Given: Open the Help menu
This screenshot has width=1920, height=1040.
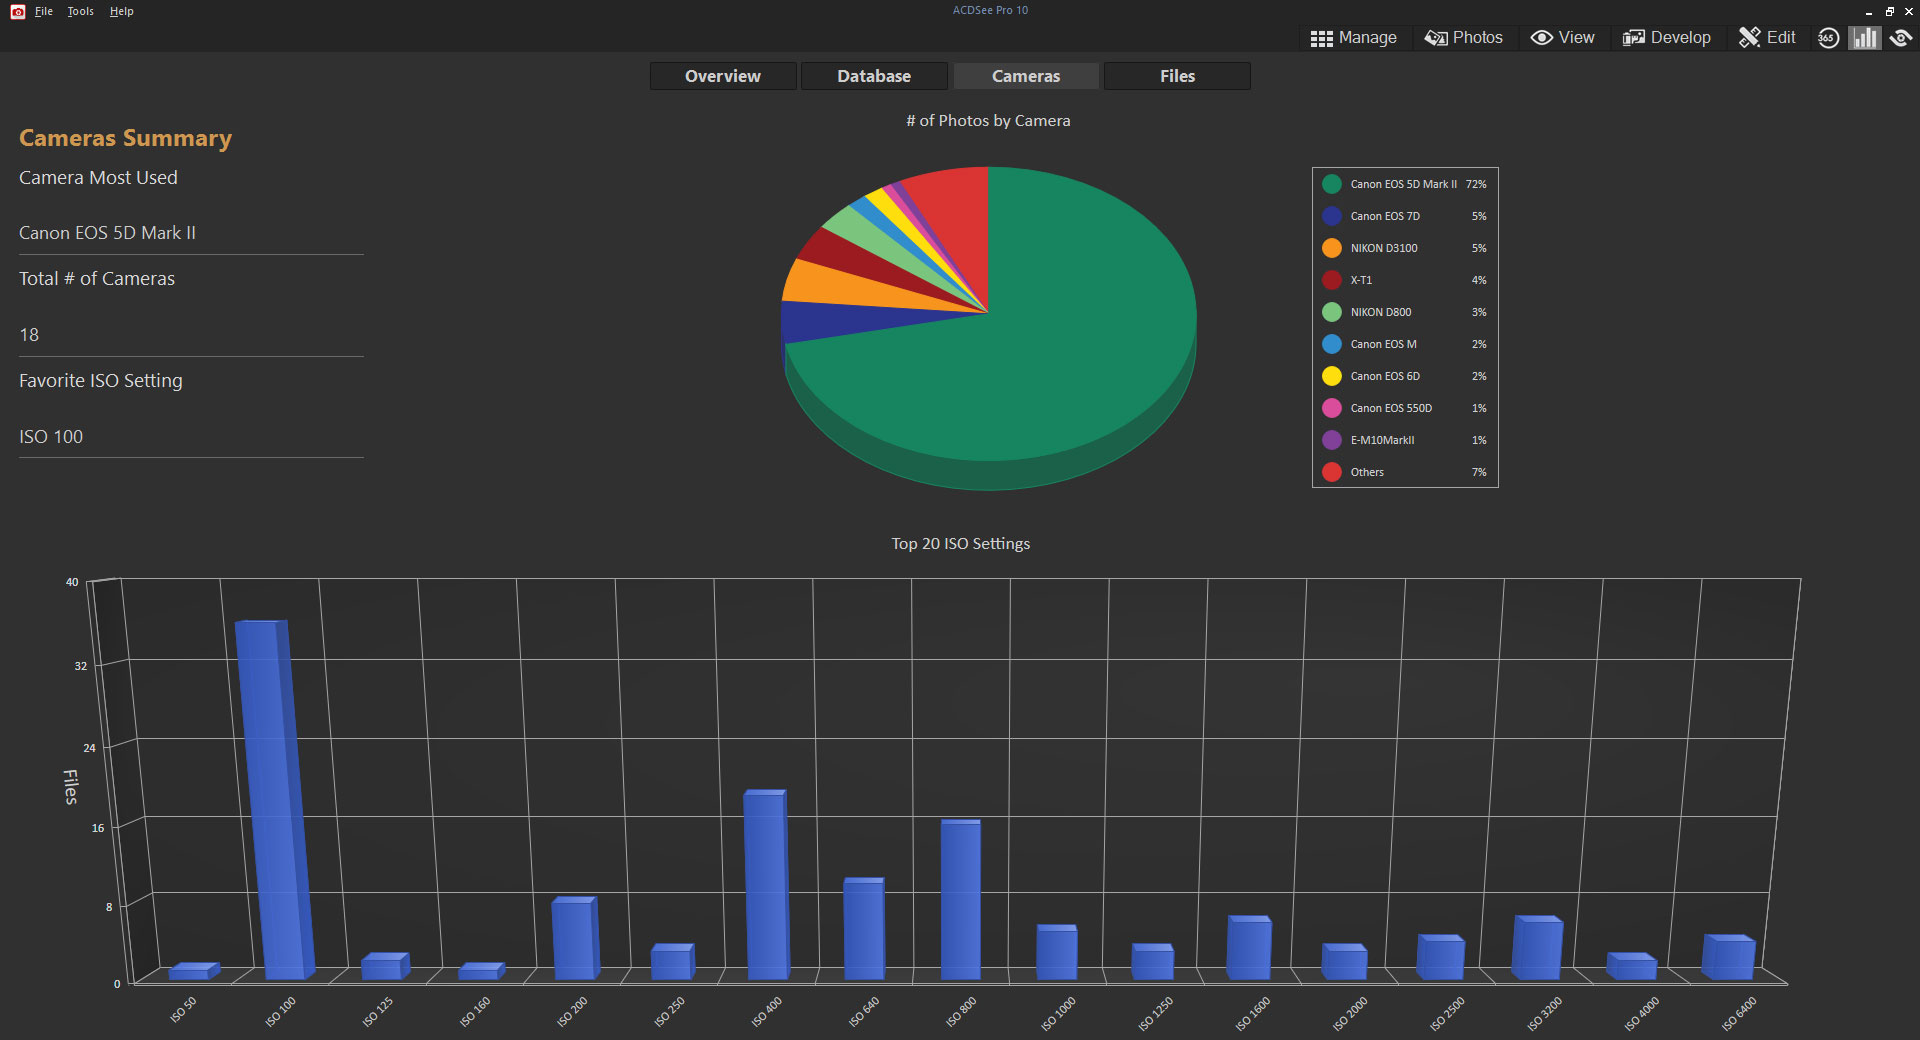Looking at the screenshot, I should click(122, 11).
